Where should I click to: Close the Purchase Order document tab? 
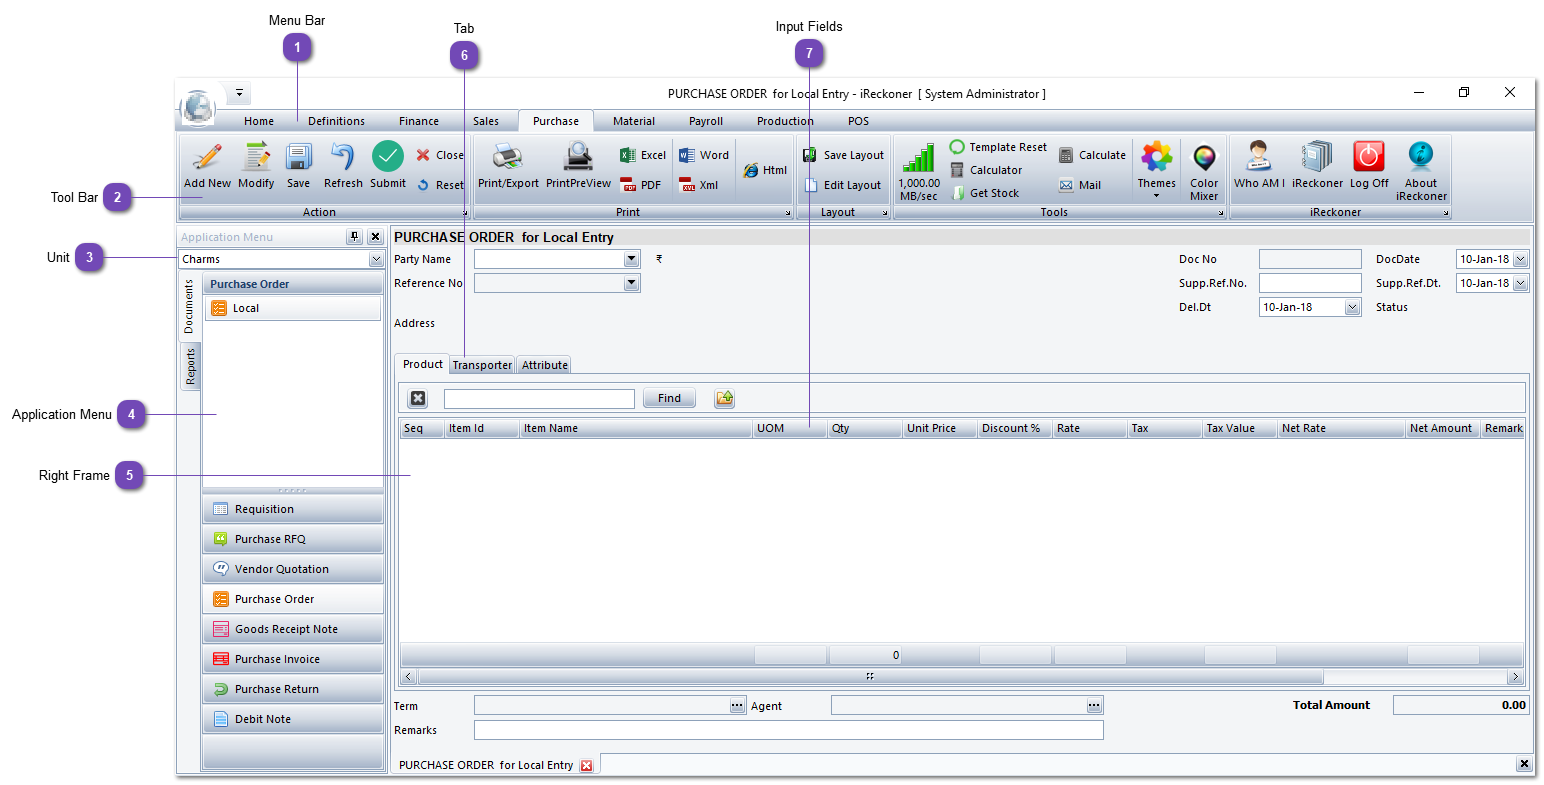[587, 766]
